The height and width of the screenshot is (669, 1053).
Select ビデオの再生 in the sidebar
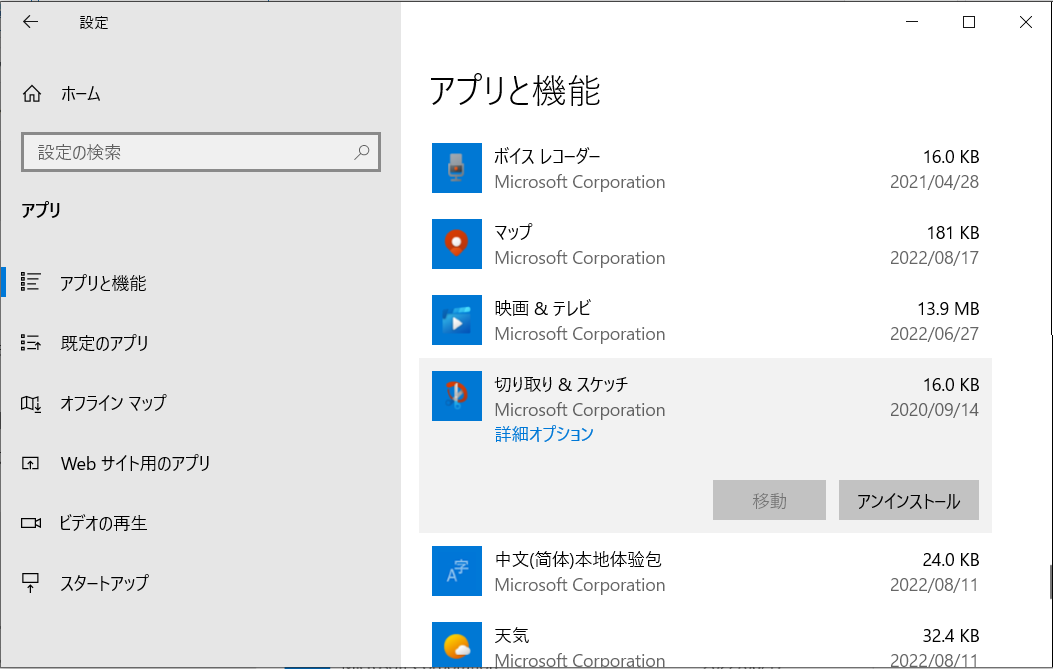pyautogui.click(x=102, y=523)
